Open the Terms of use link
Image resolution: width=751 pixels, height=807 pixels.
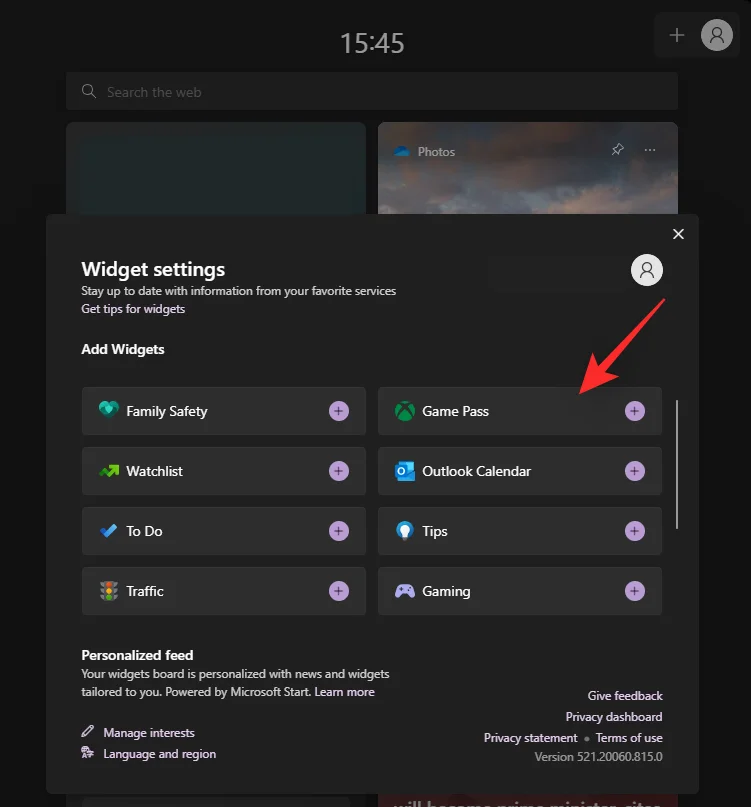[629, 738]
